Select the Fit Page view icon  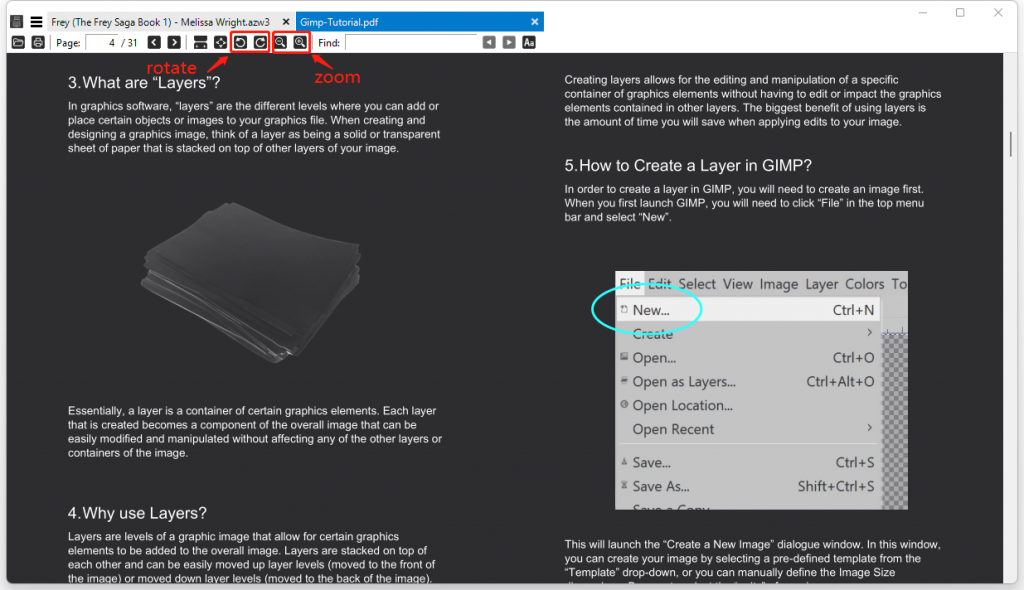220,43
